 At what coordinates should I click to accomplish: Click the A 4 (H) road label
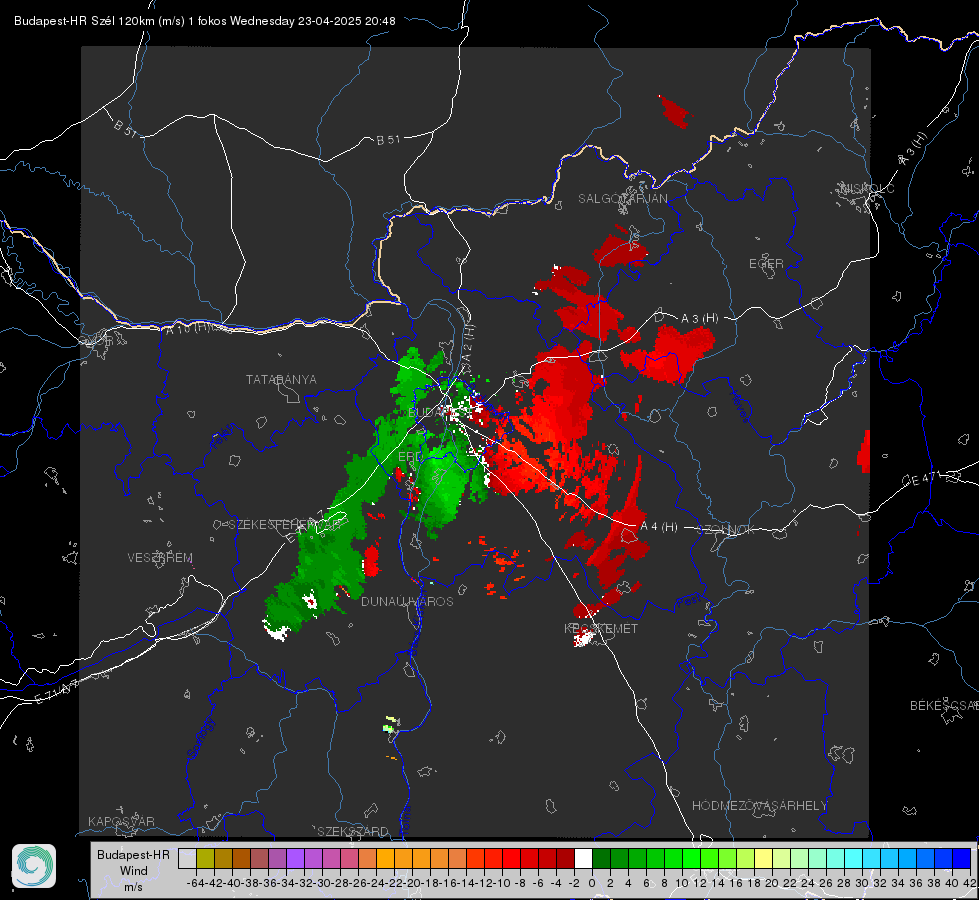659,527
